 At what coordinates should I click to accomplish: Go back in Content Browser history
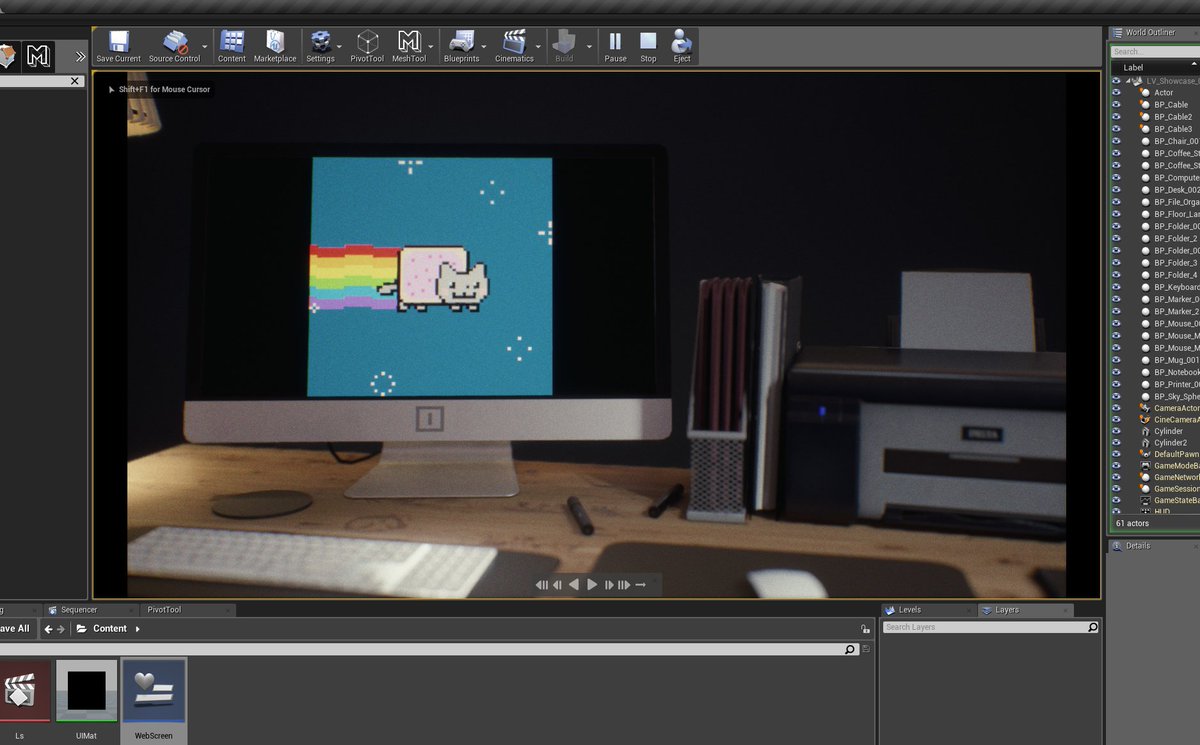tap(48, 629)
